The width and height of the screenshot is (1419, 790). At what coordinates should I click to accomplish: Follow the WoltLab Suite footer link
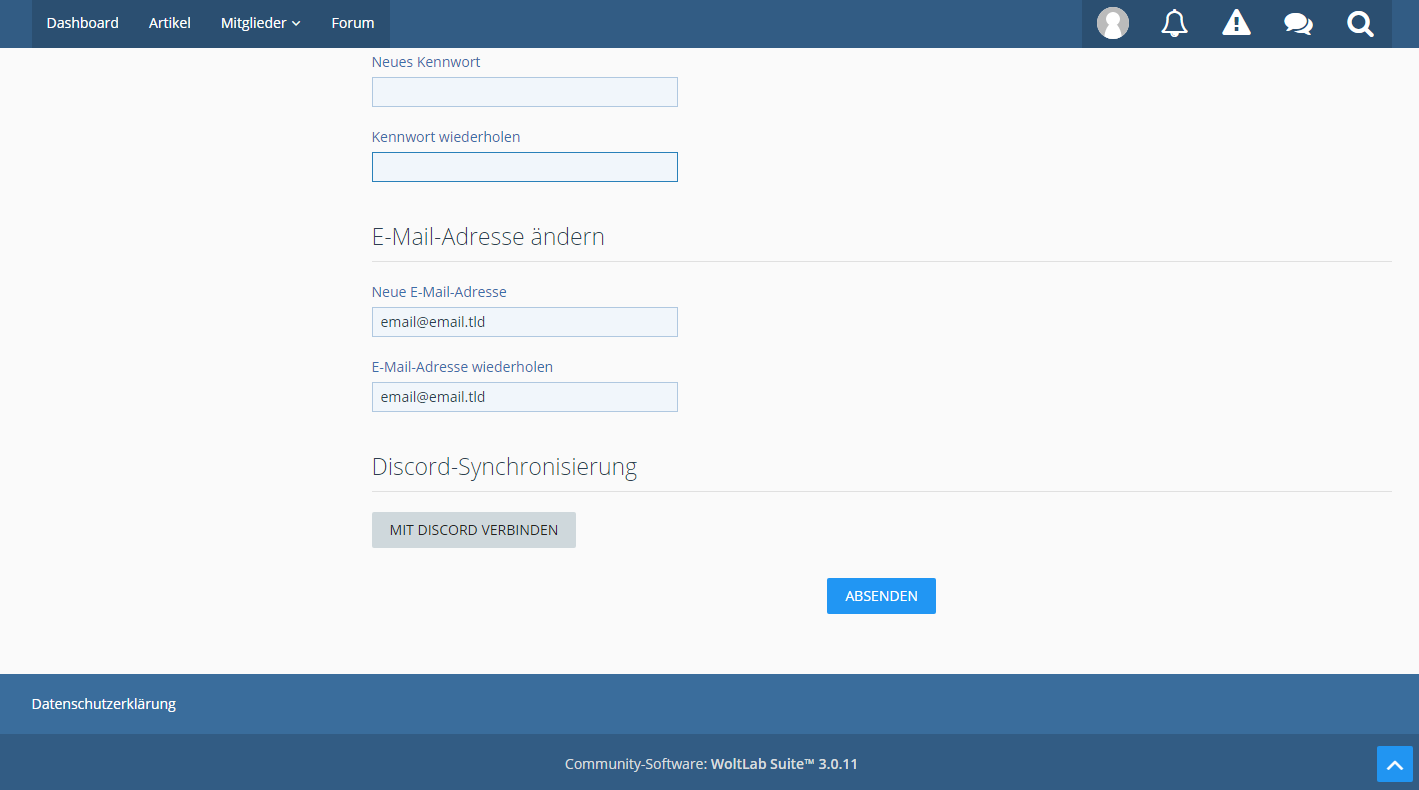[784, 764]
